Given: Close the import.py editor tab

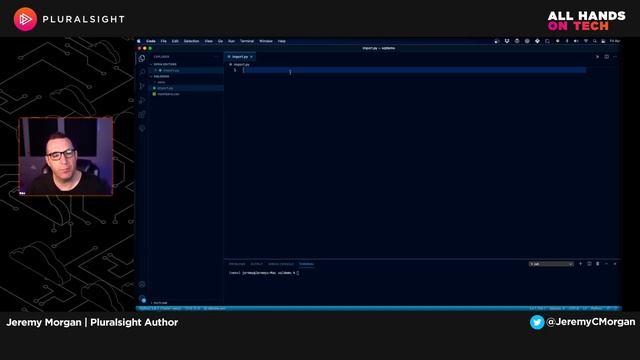Looking at the screenshot, I should pyautogui.click(x=251, y=57).
